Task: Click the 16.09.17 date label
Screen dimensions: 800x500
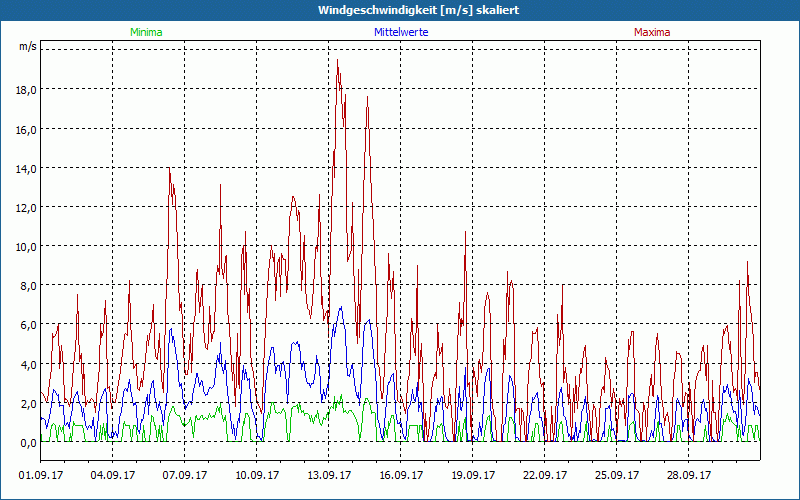Action: pyautogui.click(x=401, y=476)
